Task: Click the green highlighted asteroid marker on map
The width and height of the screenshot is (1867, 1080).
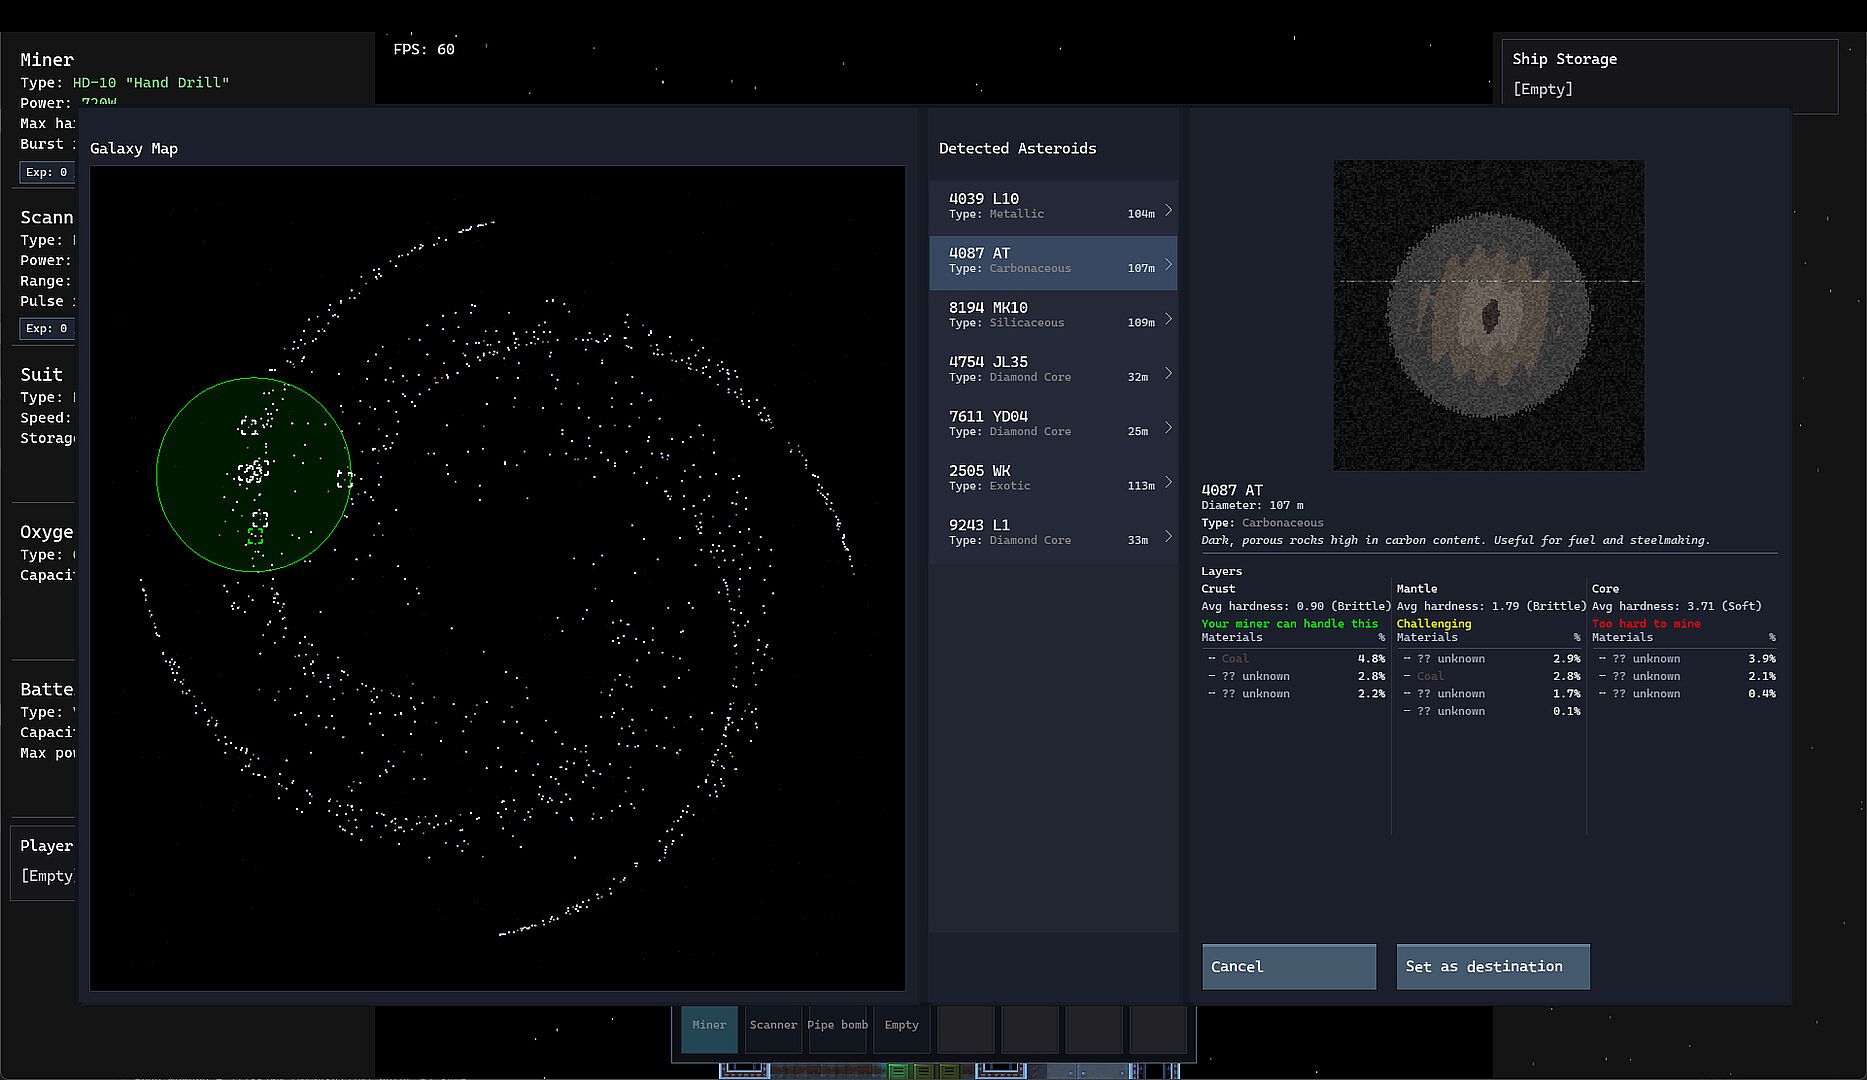Action: (x=255, y=536)
